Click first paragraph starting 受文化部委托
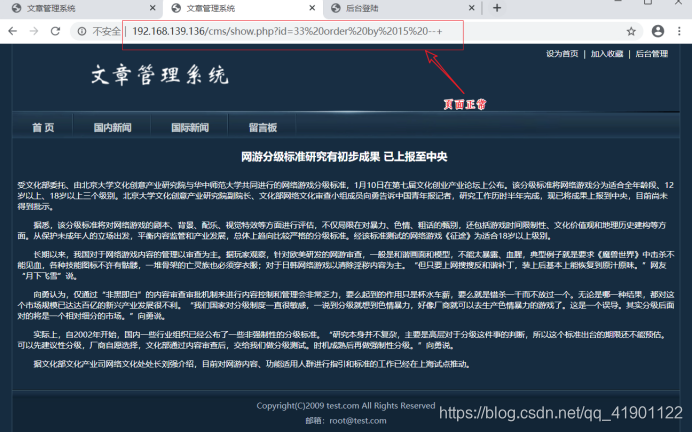This screenshot has width=693, height=432. [346, 195]
